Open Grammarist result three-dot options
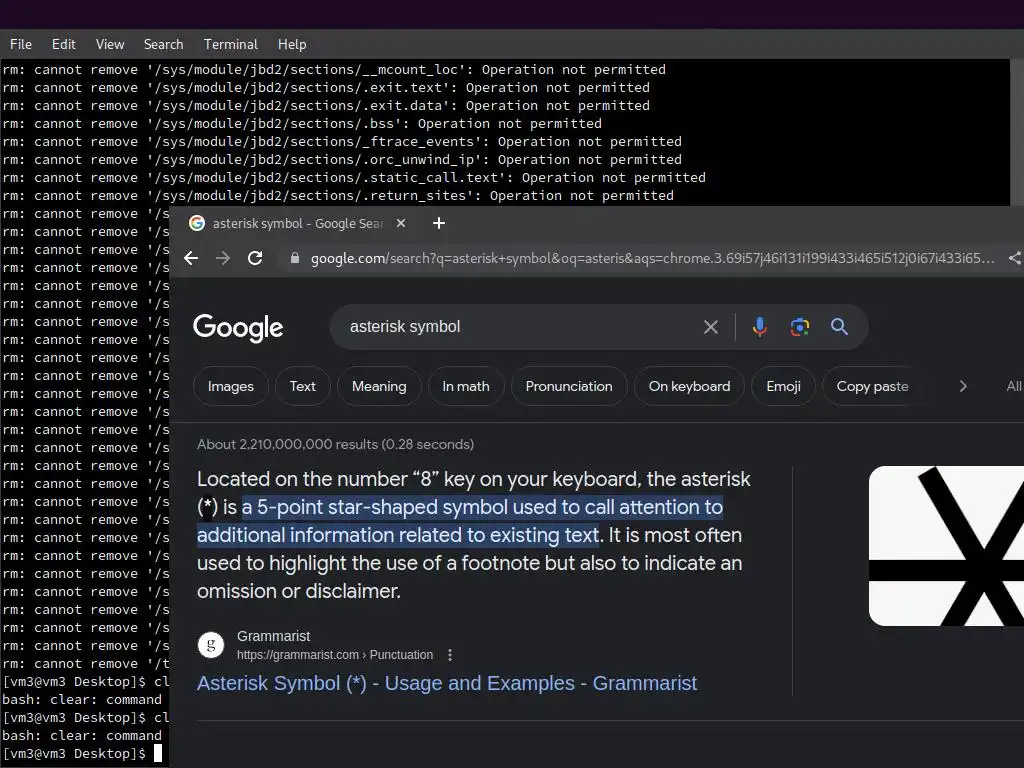This screenshot has height=768, width=1024. 450,655
